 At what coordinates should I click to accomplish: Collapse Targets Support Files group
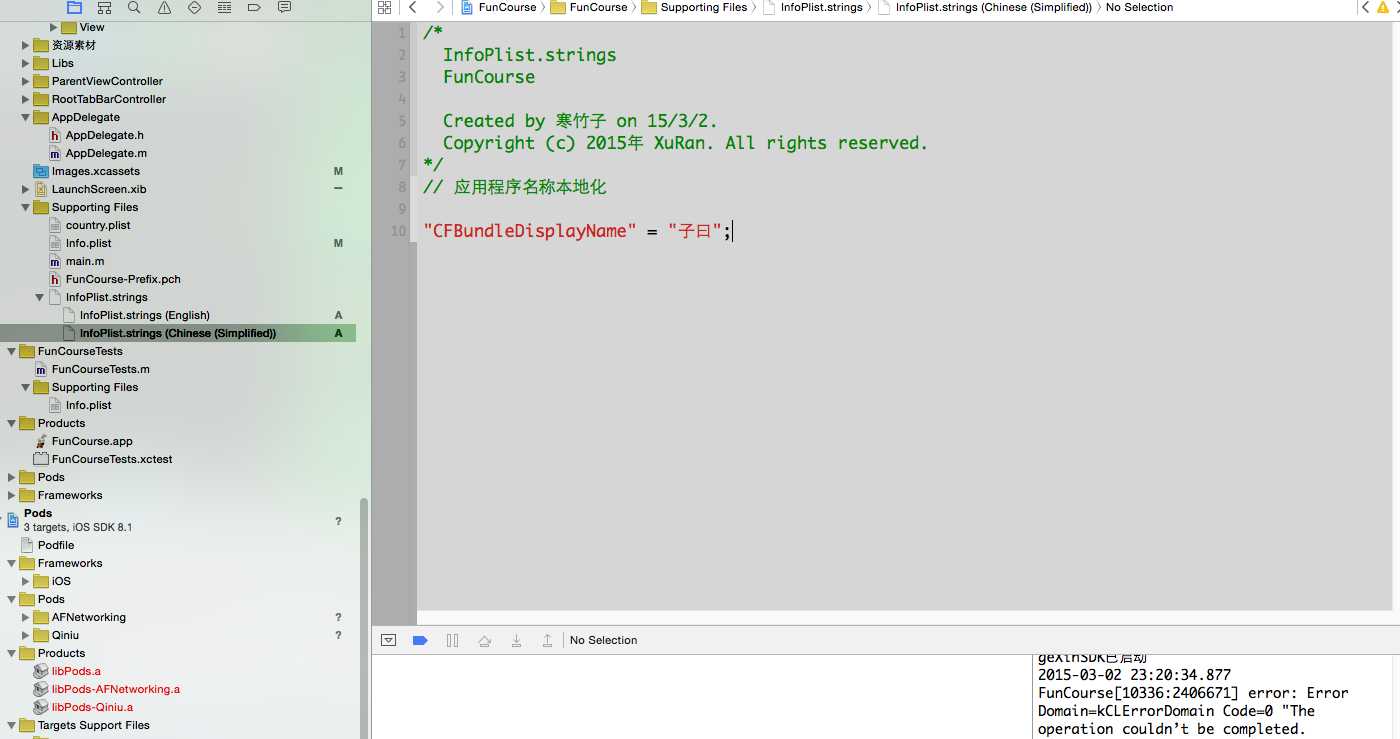[12, 725]
